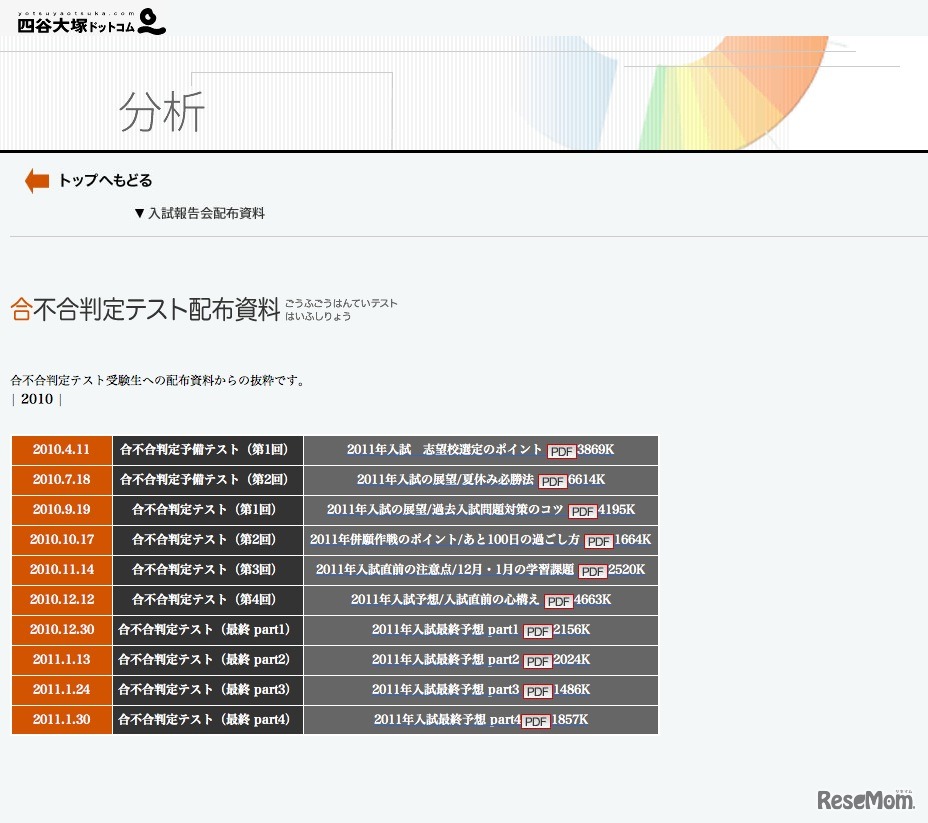The height and width of the screenshot is (823, 928).
Task: Open the PDF for 入試最終予想 part2
Action: tap(537, 661)
